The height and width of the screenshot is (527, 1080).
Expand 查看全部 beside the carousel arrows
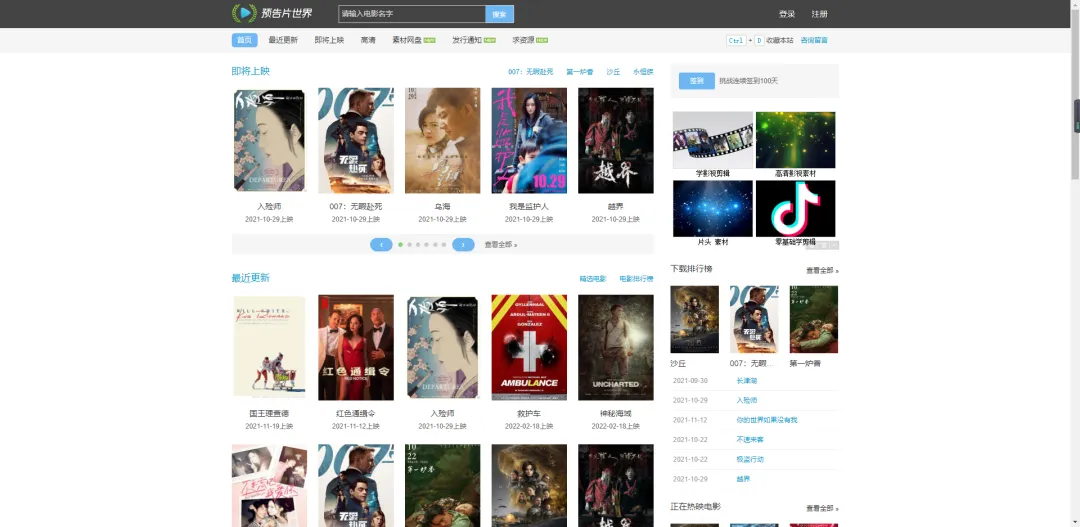tap(501, 244)
